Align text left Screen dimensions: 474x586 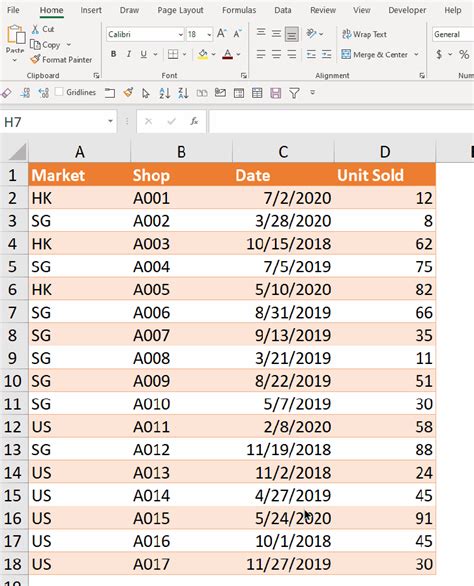[261, 55]
